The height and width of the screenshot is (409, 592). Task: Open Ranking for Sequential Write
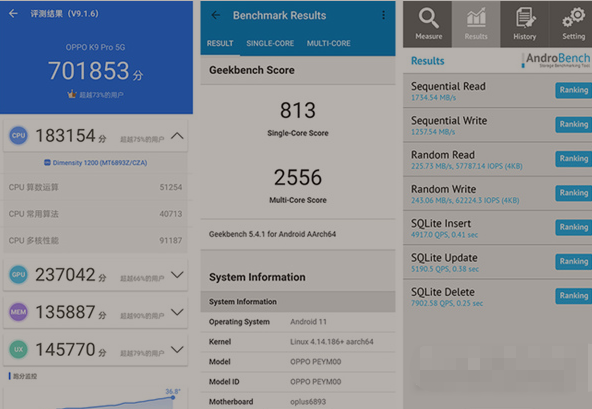pos(574,125)
